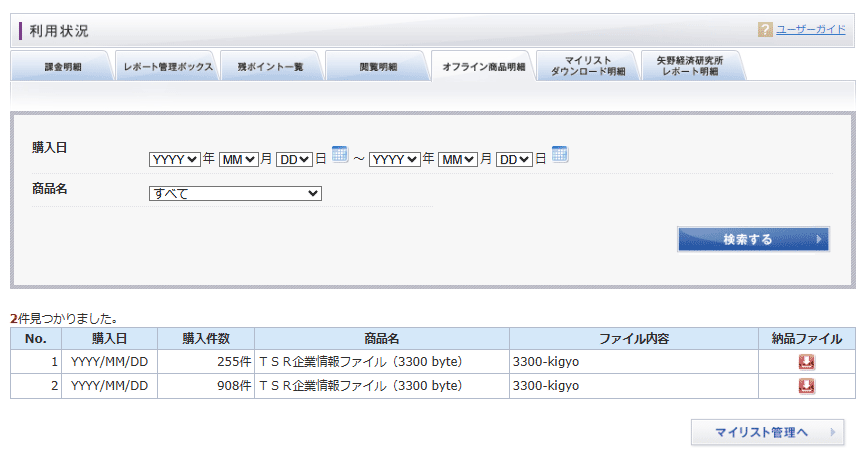Switch to the 残ポイント一覧 tab
Image resolution: width=866 pixels, height=455 pixels.
[270, 67]
